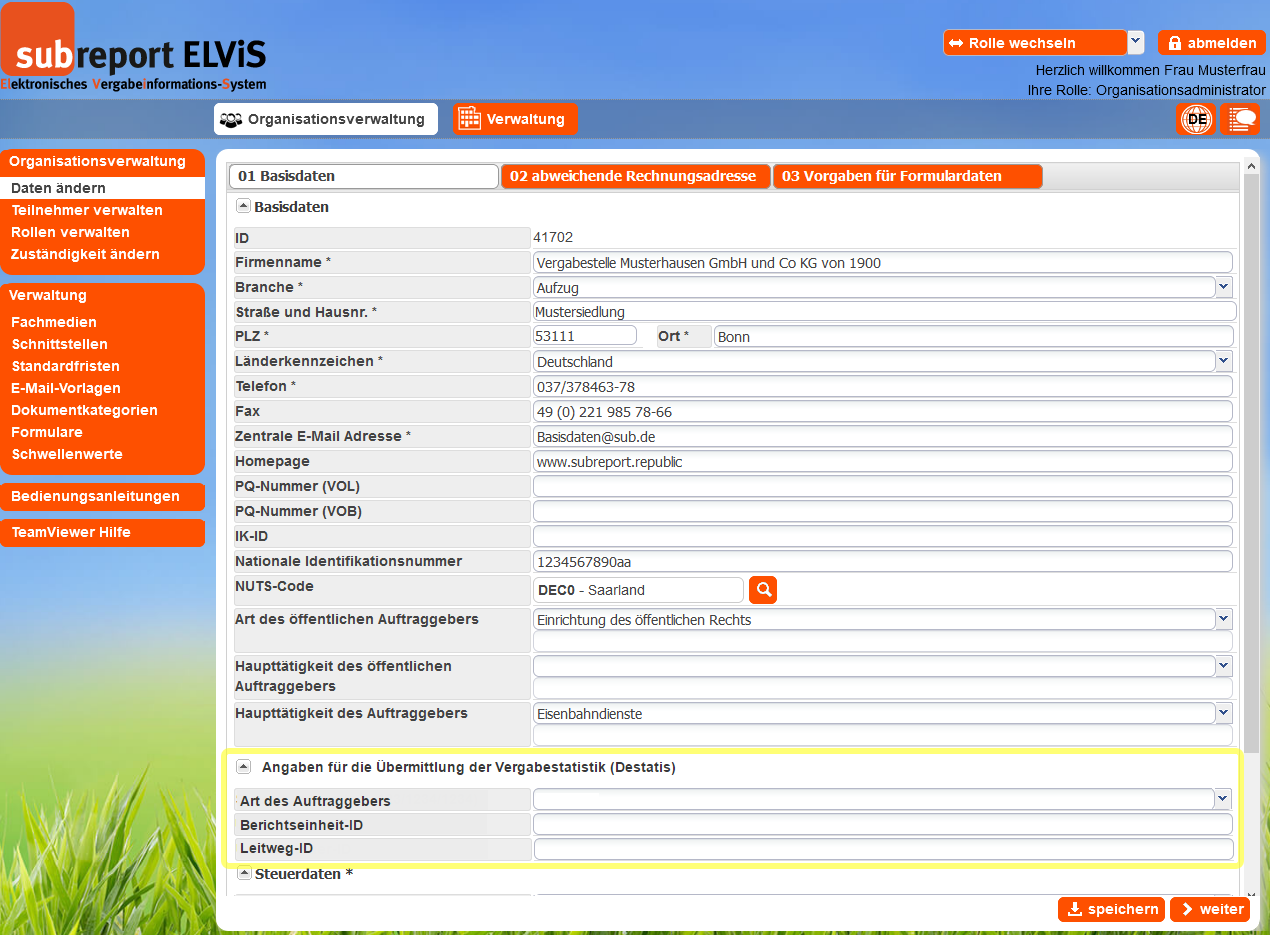Image resolution: width=1272 pixels, height=935 pixels.
Task: Click the NUTS-Code search magnifier icon
Action: (764, 590)
